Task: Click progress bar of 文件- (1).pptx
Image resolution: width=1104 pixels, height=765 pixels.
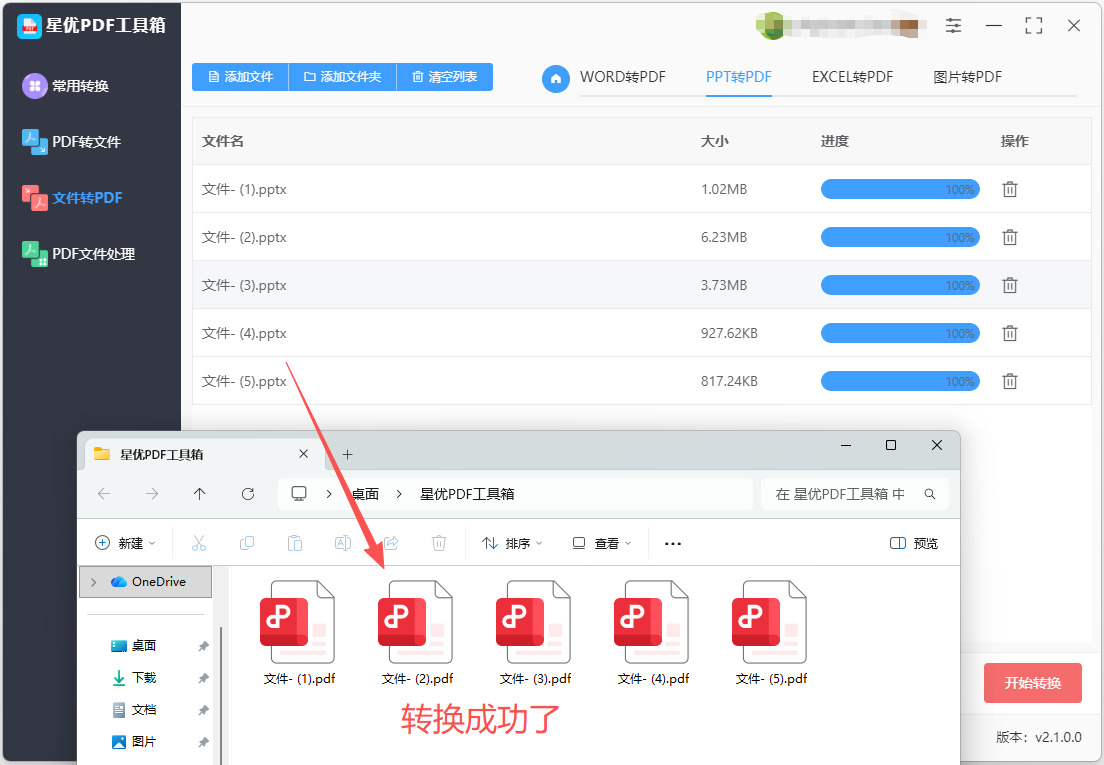Action: click(900, 189)
